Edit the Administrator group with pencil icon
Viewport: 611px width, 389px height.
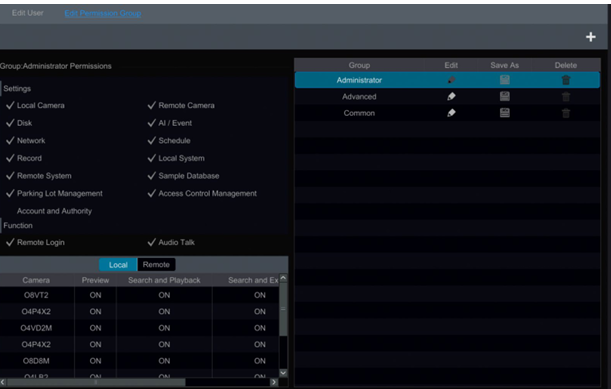(451, 80)
